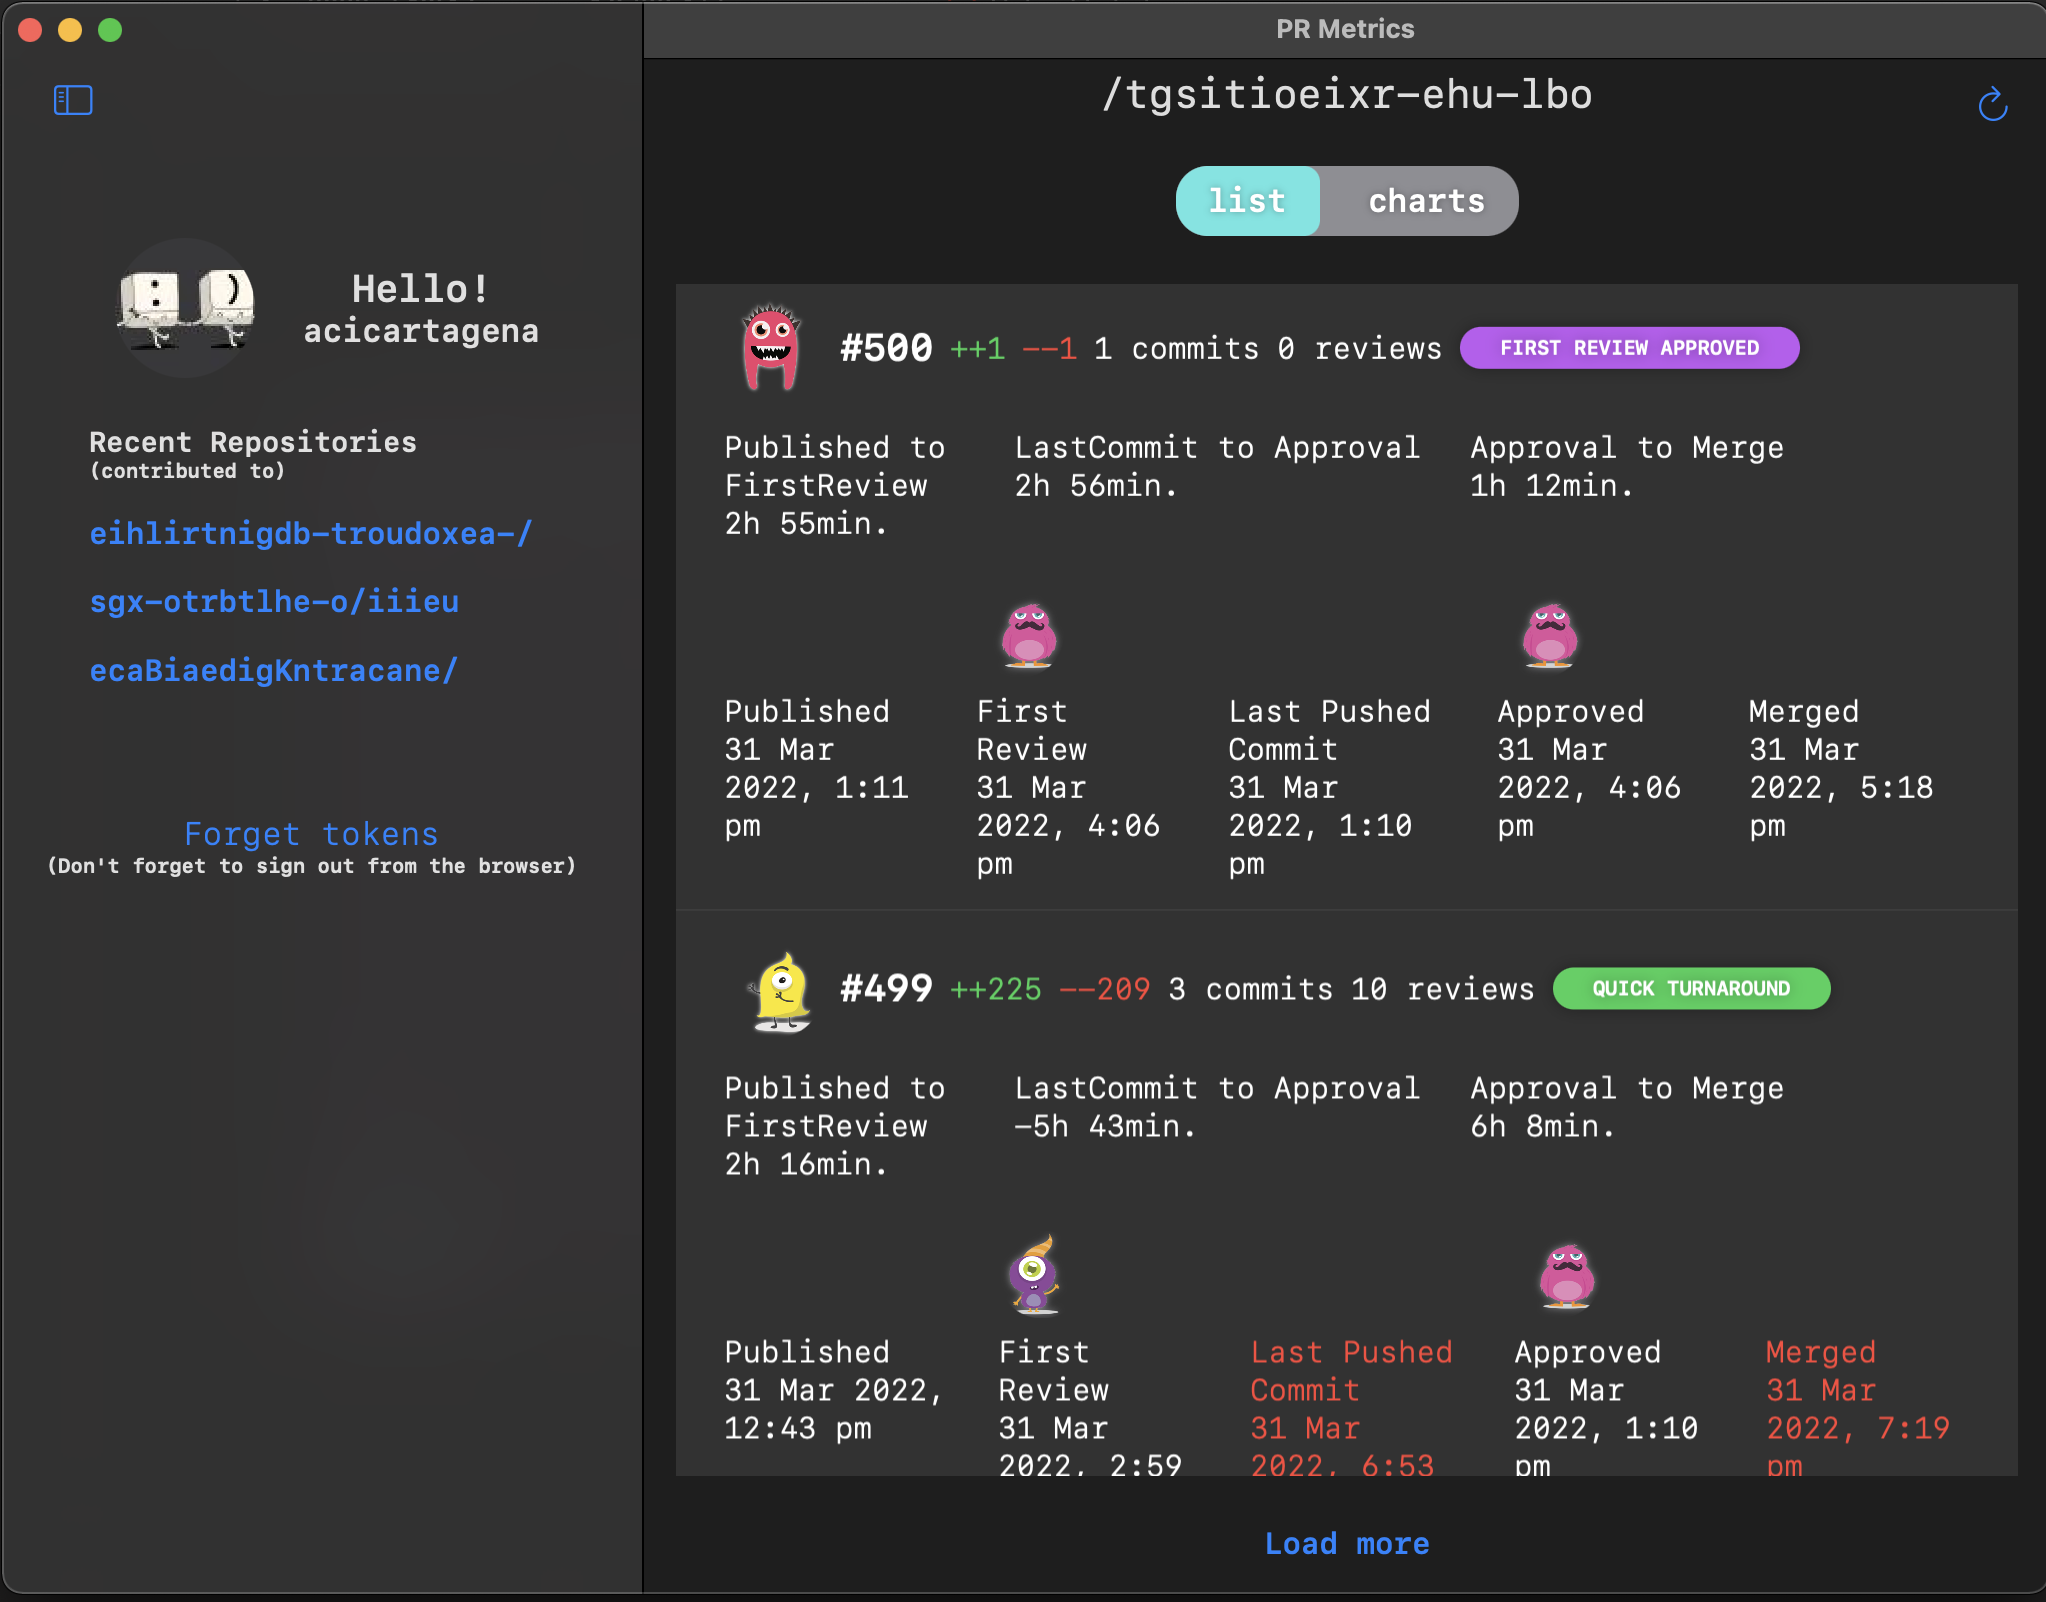Switch to the list view tab
This screenshot has width=2046, height=1602.
tap(1247, 201)
